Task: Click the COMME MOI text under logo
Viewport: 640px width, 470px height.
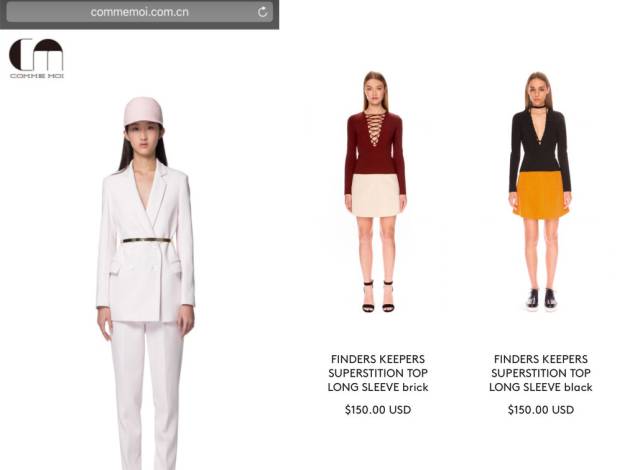Action: point(37,76)
